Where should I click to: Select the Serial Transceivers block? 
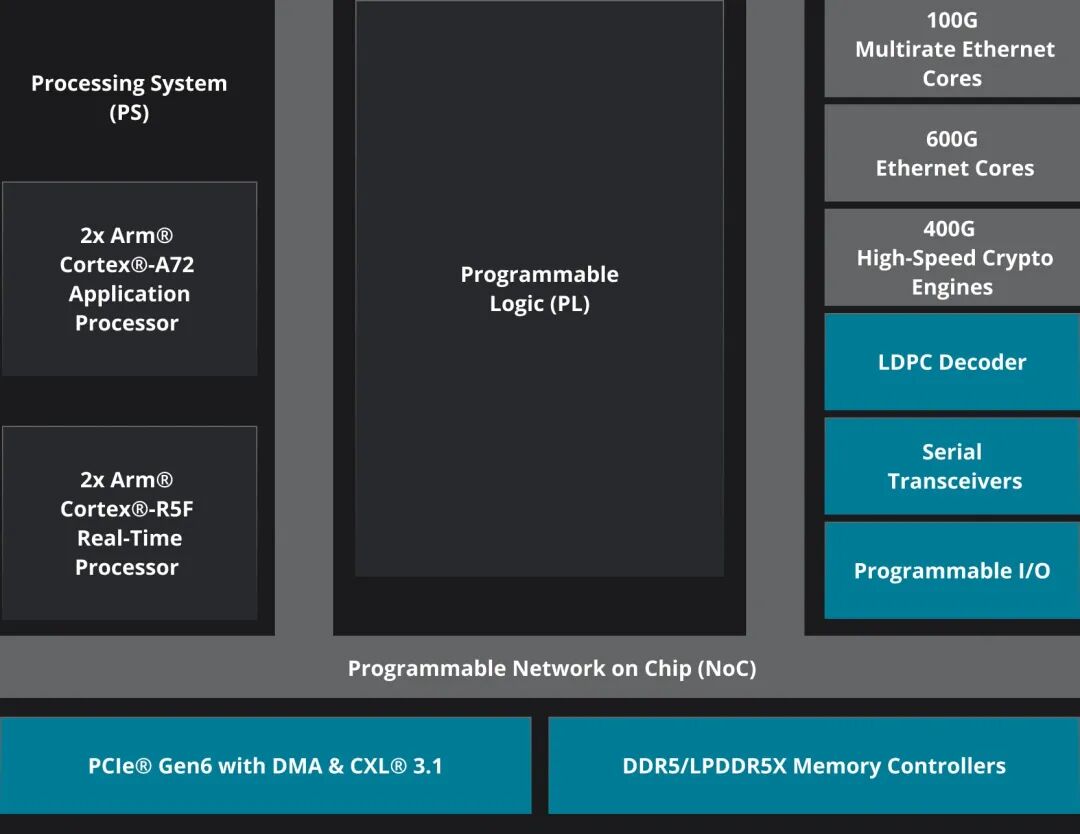pos(952,466)
